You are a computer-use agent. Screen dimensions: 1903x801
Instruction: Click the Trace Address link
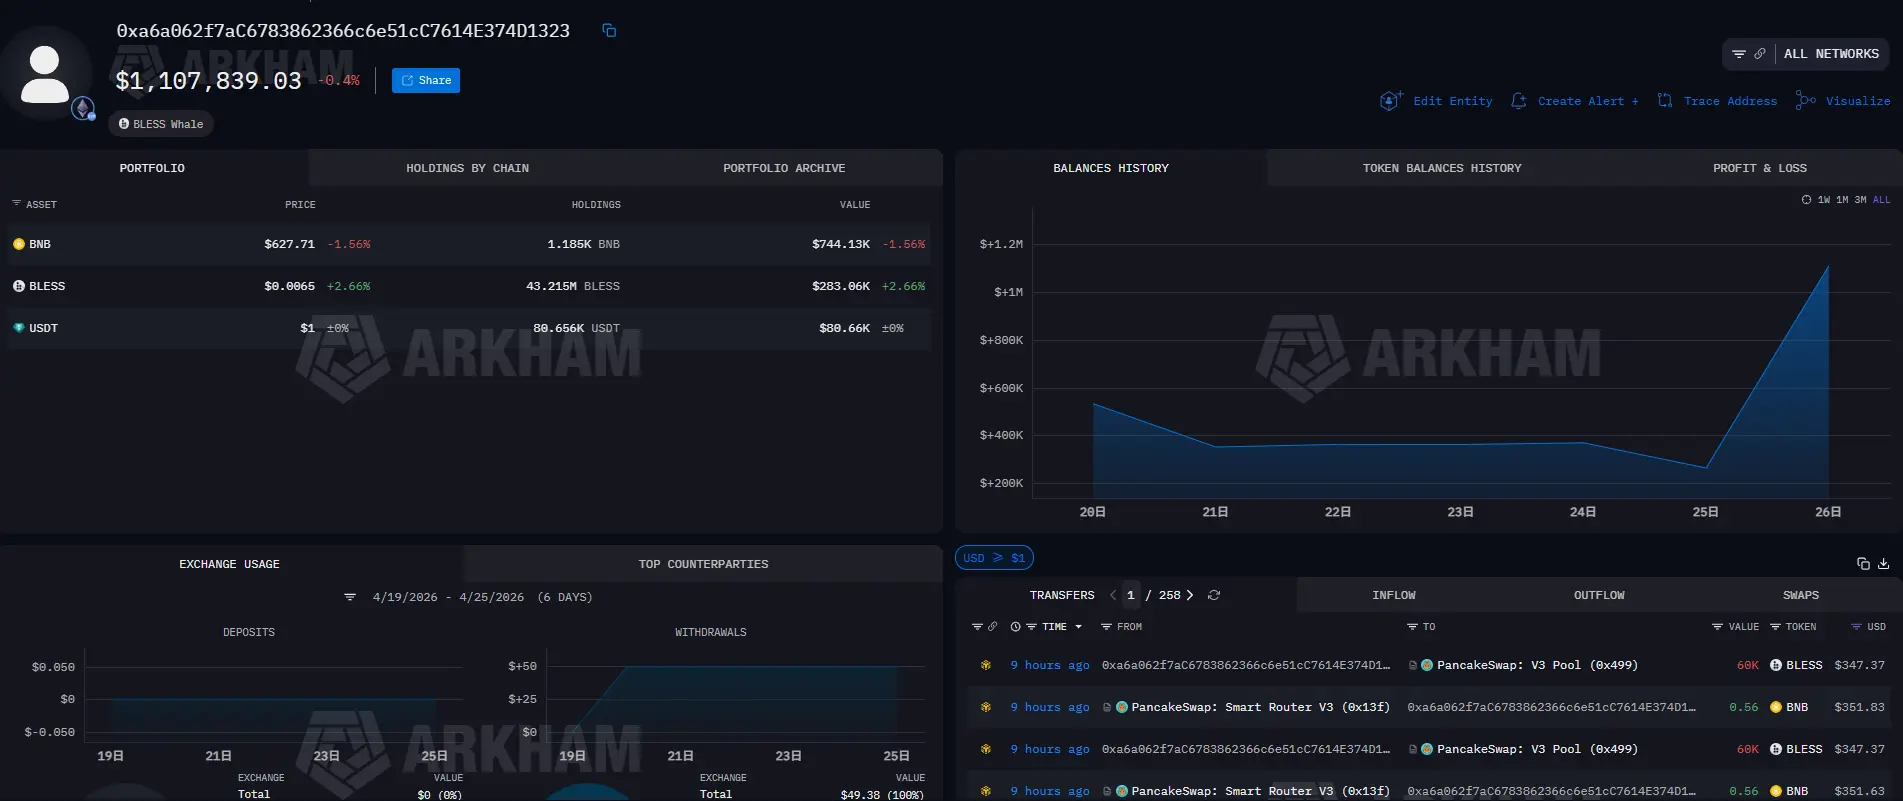(1730, 101)
